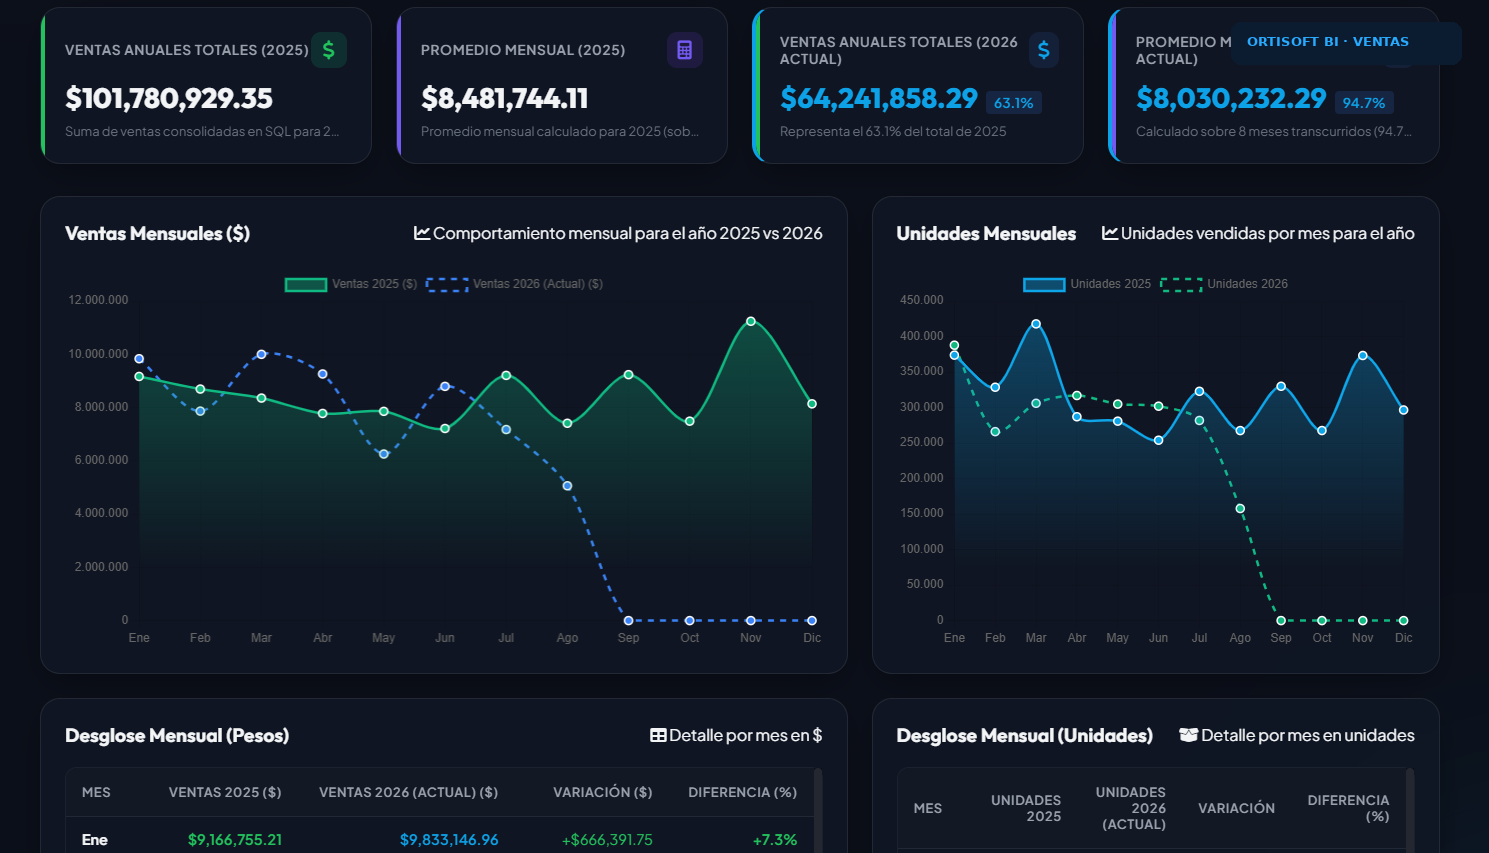Screen dimensions: 1489x853
Task: Click the 12.000.000 y-axis label on Ventas chart
Action: coord(98,300)
